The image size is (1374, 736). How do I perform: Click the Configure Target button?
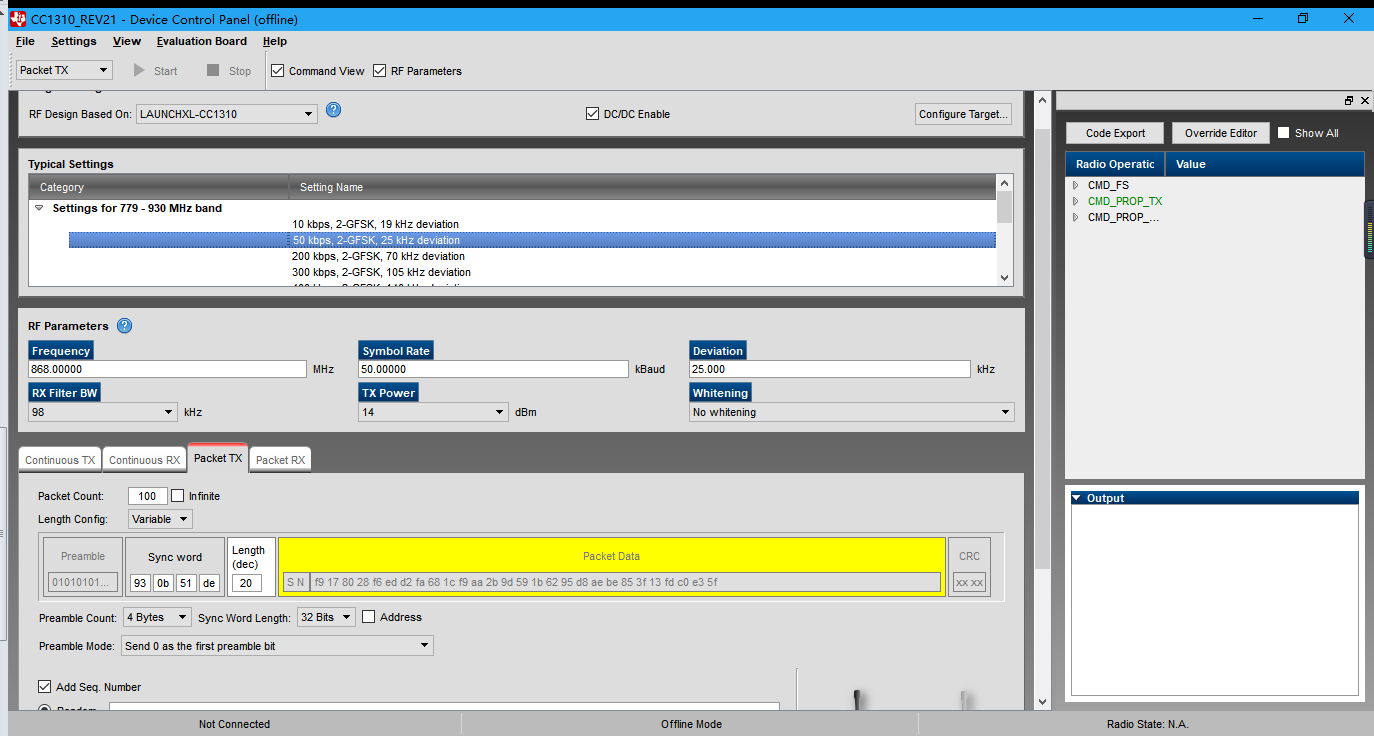tap(963, 114)
